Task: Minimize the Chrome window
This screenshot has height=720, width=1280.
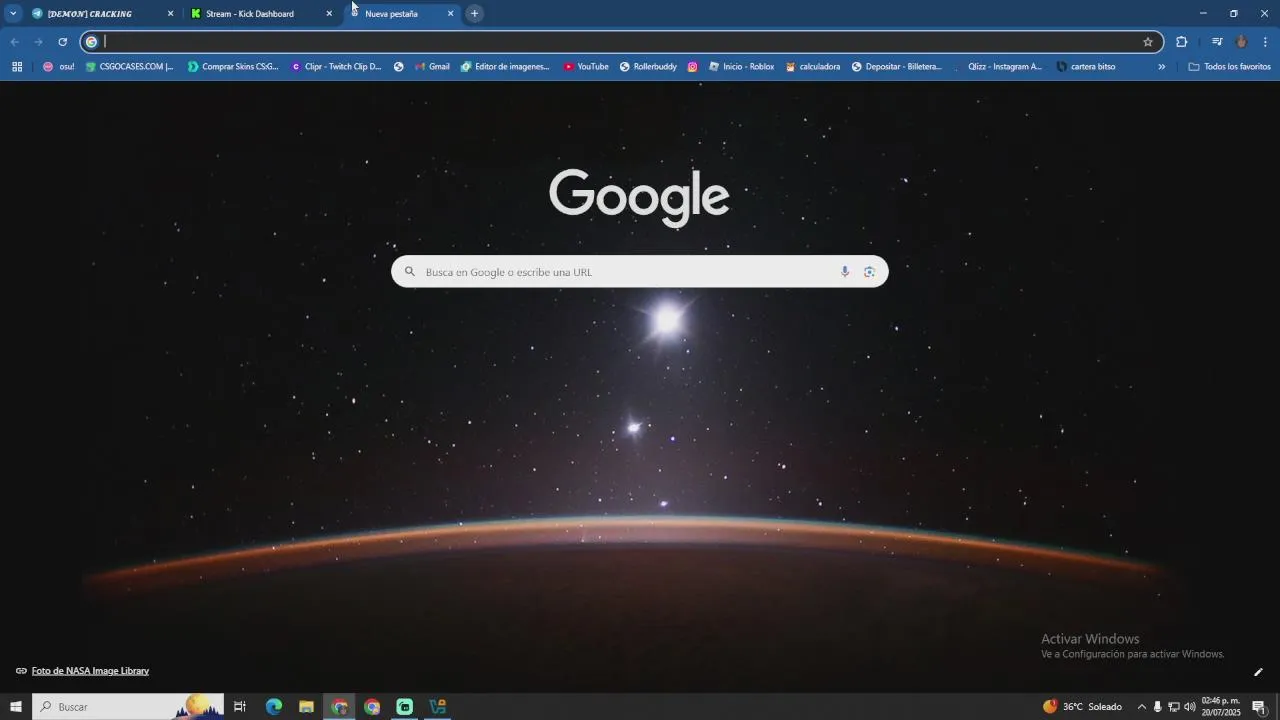Action: point(1203,13)
